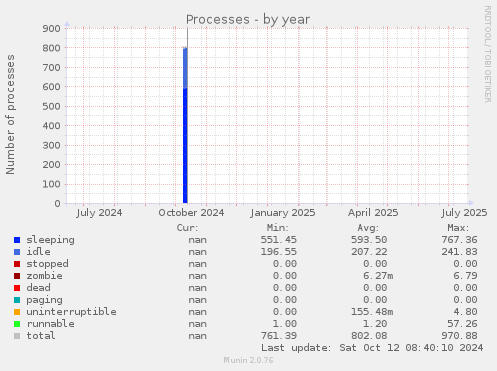This screenshot has height=371, width=497.
Task: Click sleeping min value 551.45
Action: (279, 240)
